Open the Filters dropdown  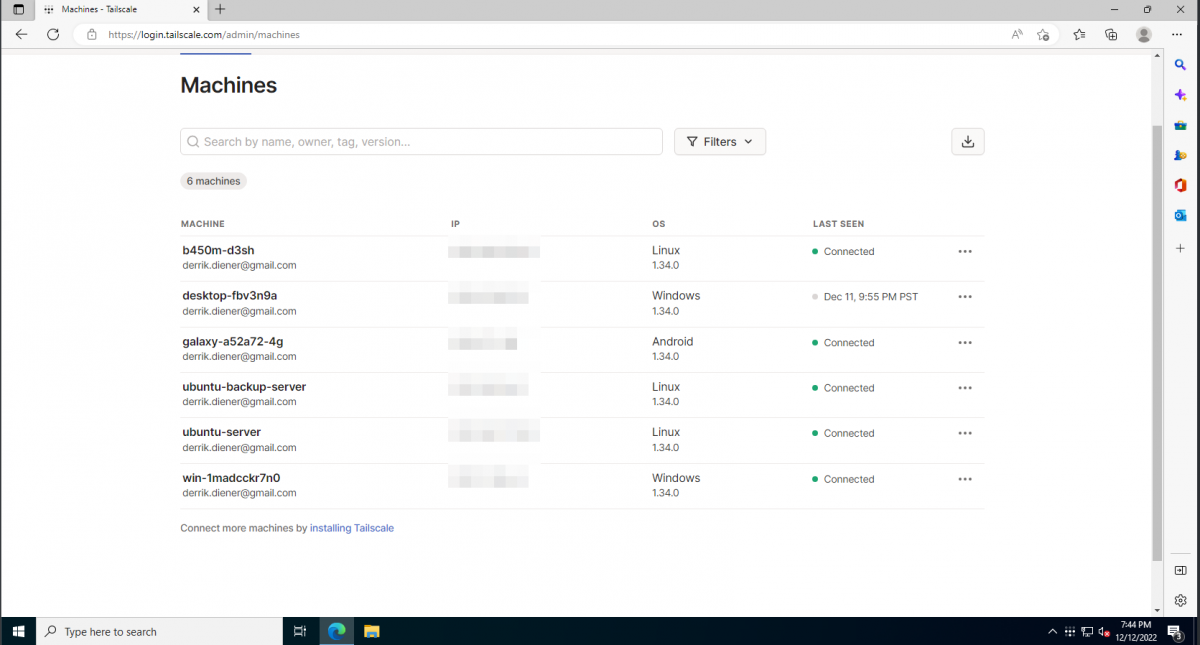click(719, 141)
